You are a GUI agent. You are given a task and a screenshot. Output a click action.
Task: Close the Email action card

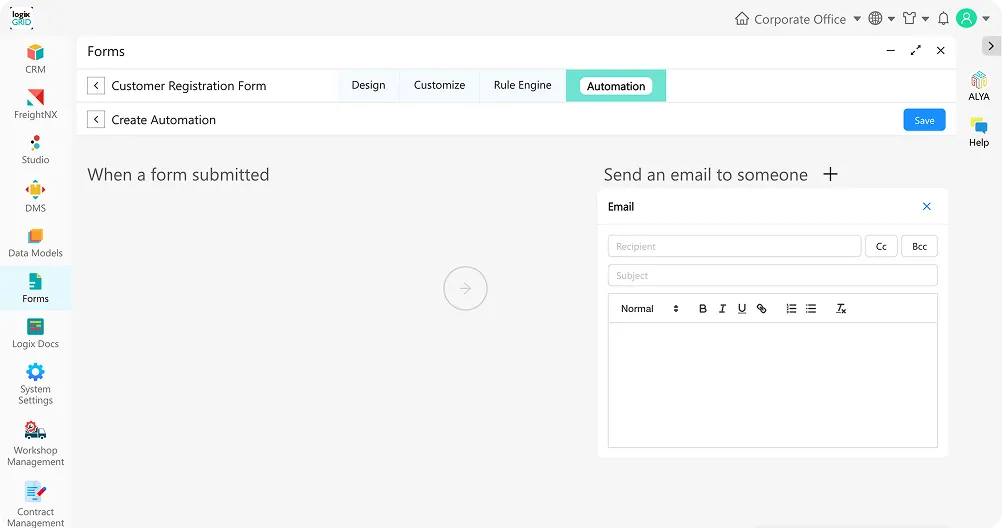[x=927, y=206]
